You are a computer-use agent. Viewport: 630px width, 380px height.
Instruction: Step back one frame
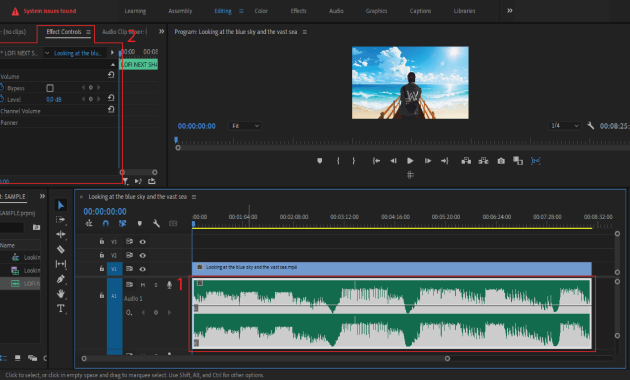(393, 161)
